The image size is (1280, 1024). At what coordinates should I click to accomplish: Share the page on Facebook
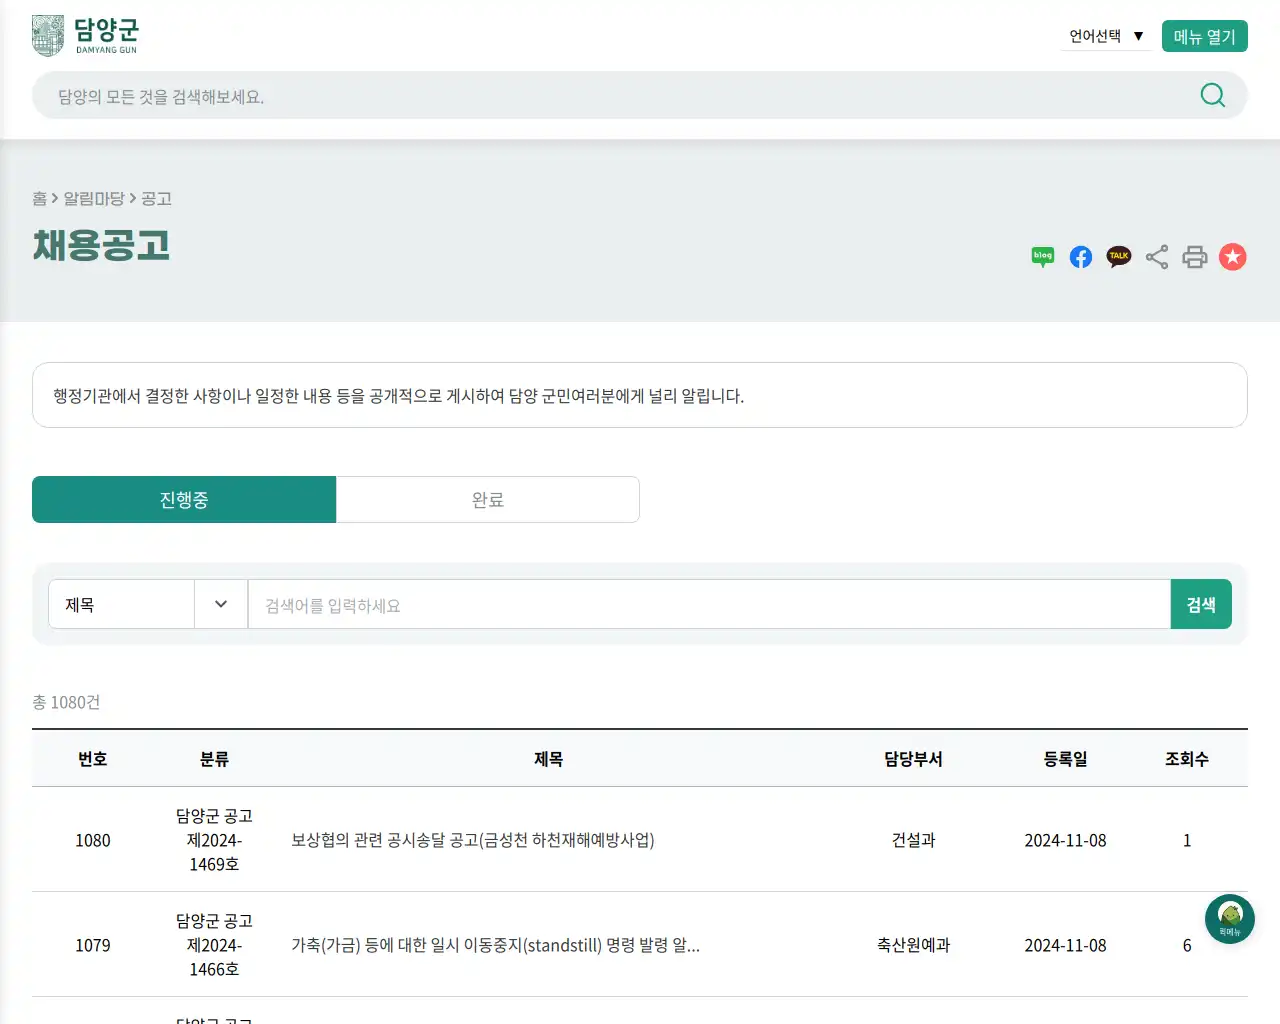click(x=1080, y=256)
